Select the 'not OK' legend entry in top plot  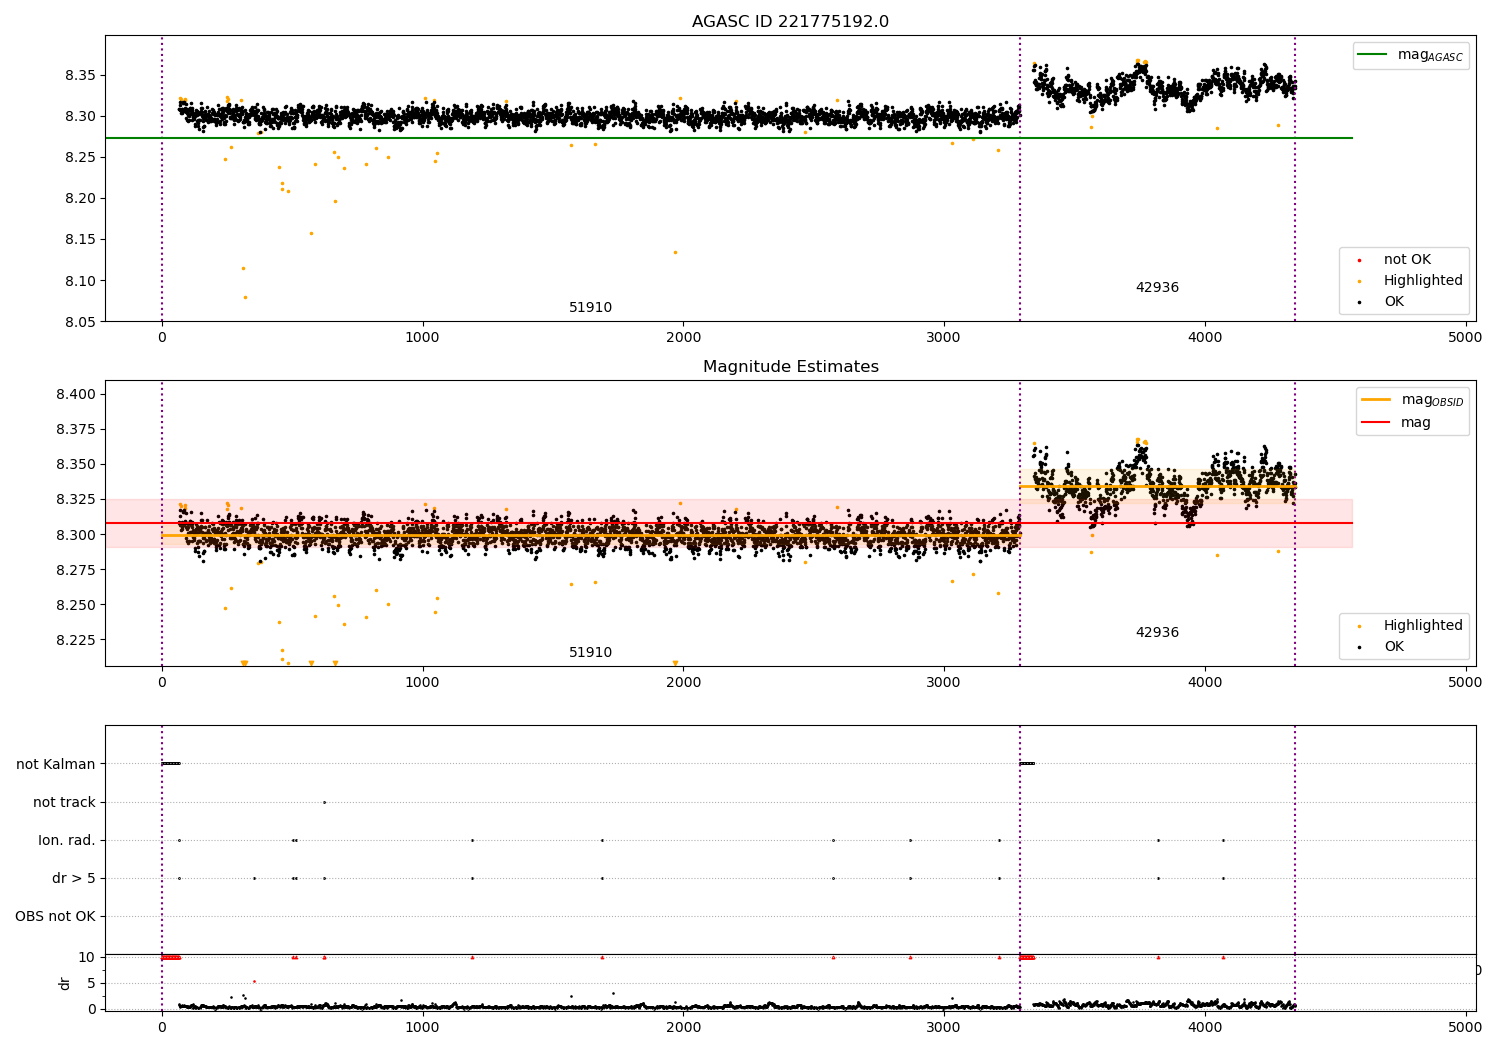click(1407, 260)
